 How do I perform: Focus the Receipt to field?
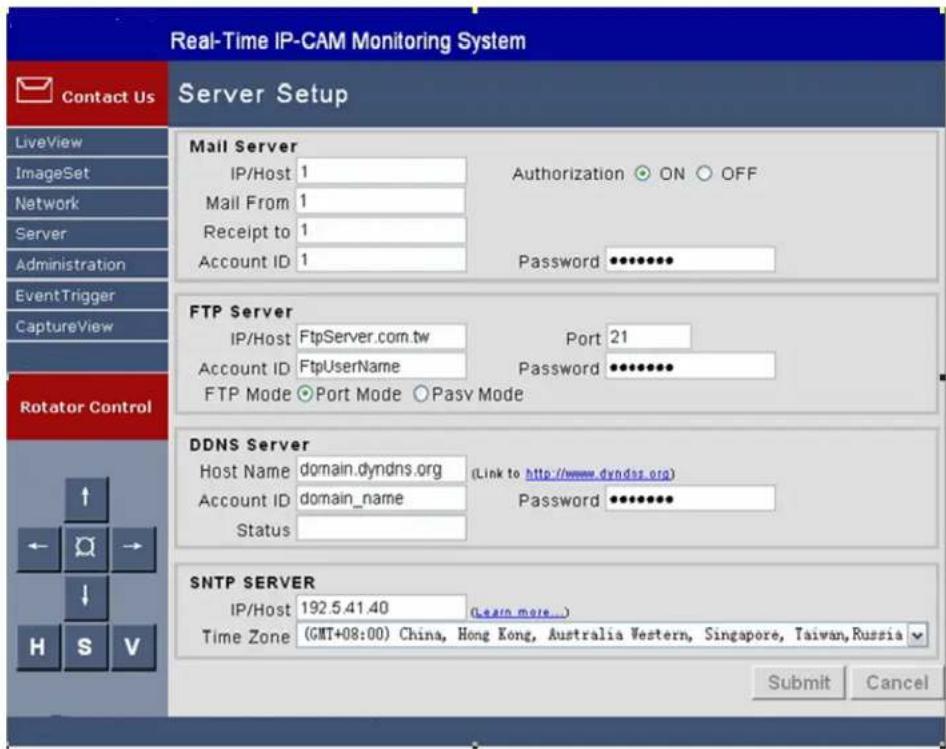pos(381,231)
